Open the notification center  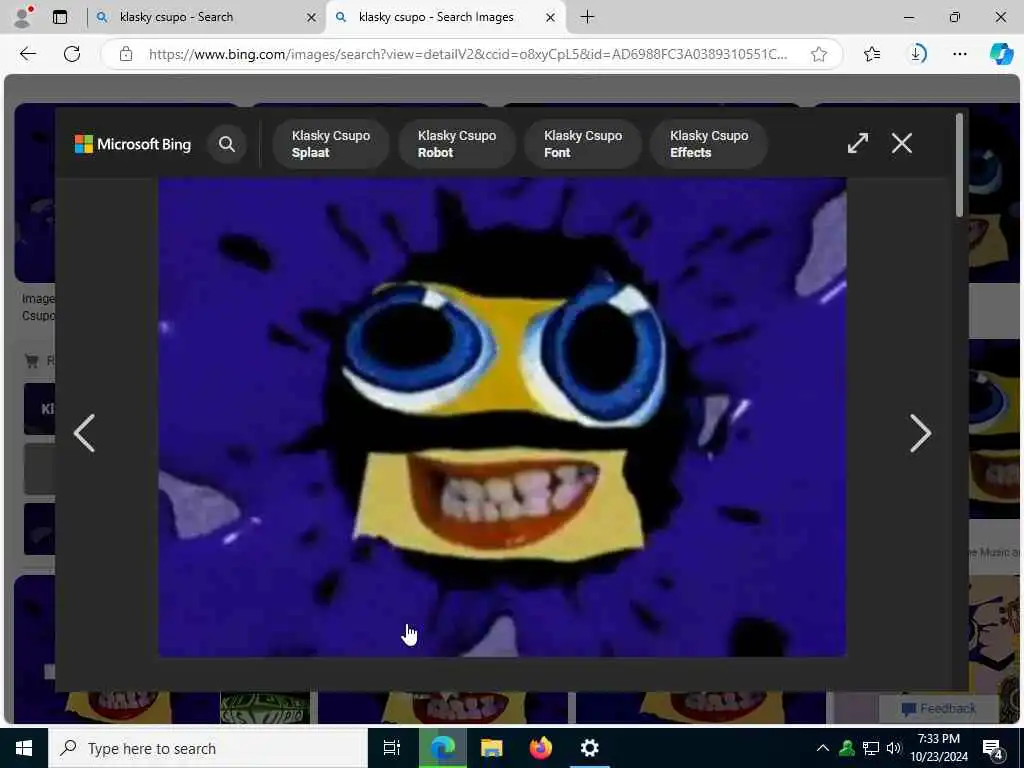[992, 748]
